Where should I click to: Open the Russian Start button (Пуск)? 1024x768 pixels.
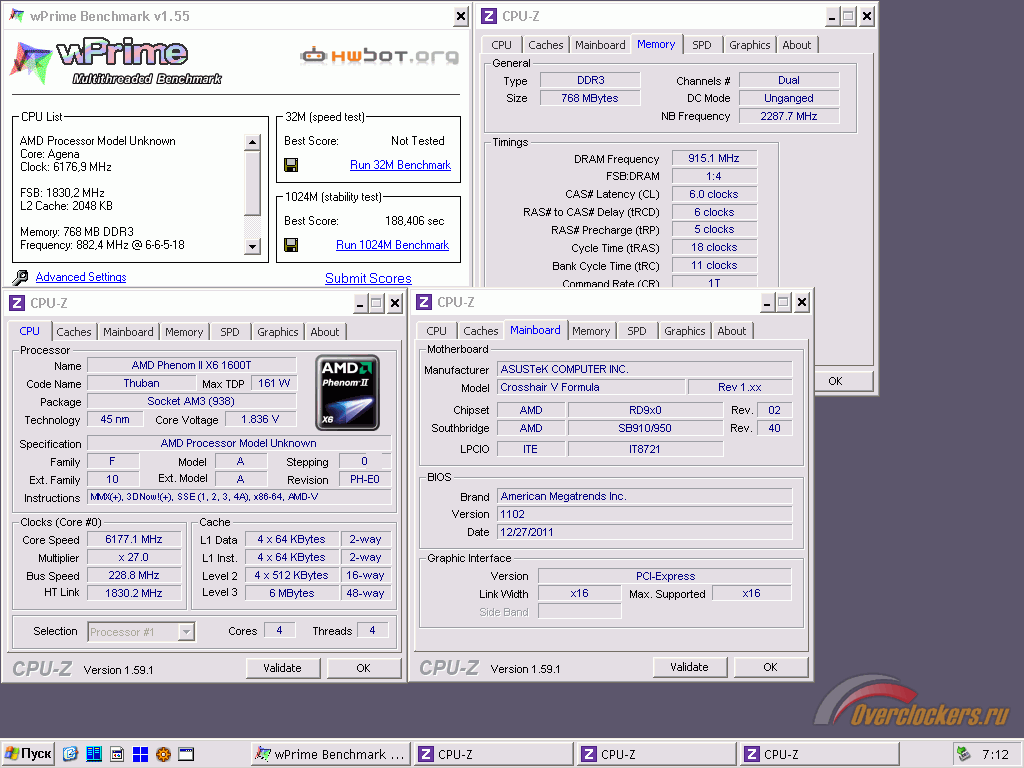pos(28,754)
